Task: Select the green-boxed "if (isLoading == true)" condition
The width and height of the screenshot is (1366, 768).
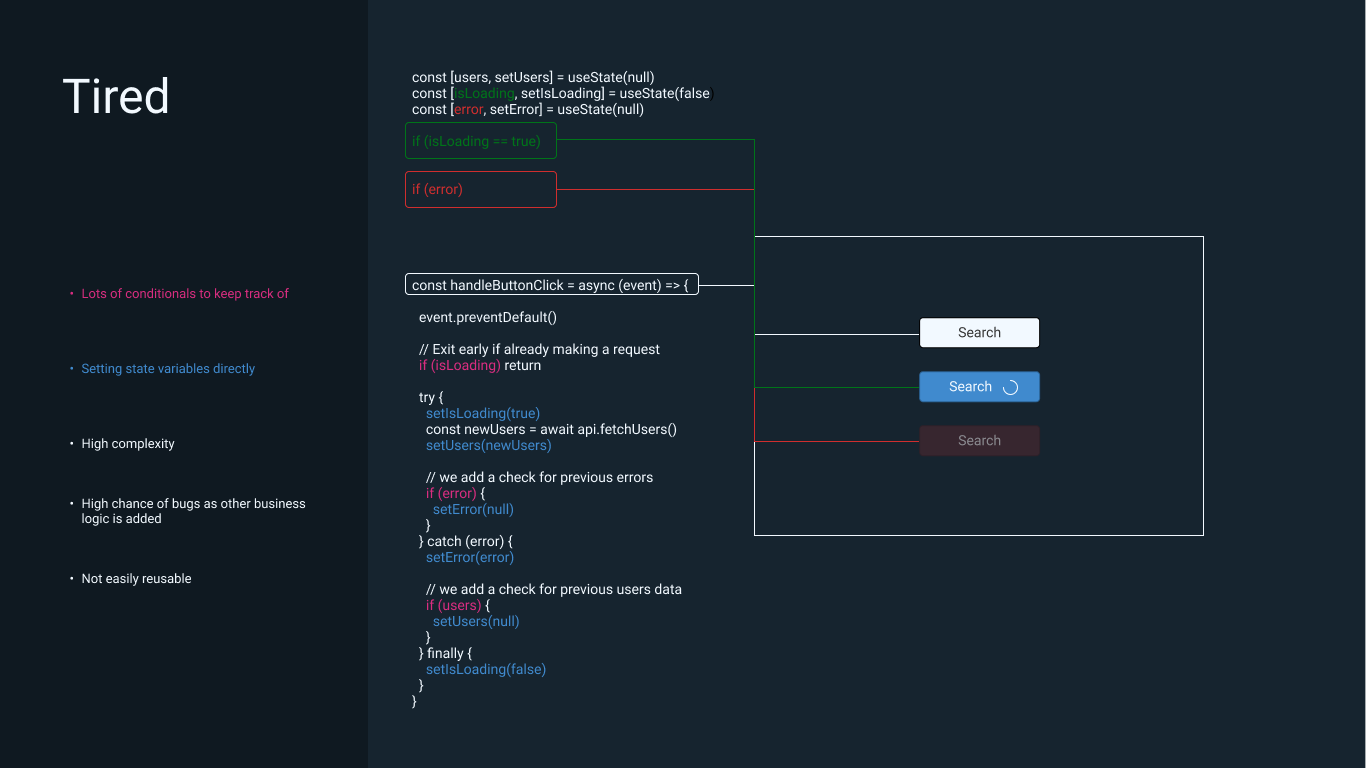Action: coord(481,141)
